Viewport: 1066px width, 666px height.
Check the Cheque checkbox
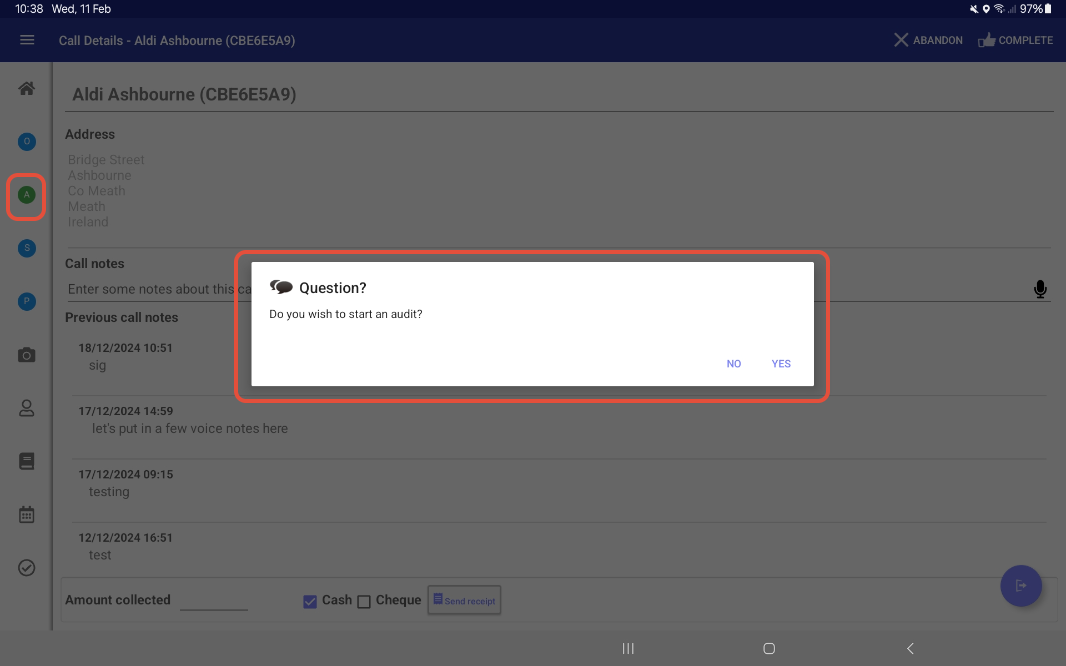click(x=364, y=601)
